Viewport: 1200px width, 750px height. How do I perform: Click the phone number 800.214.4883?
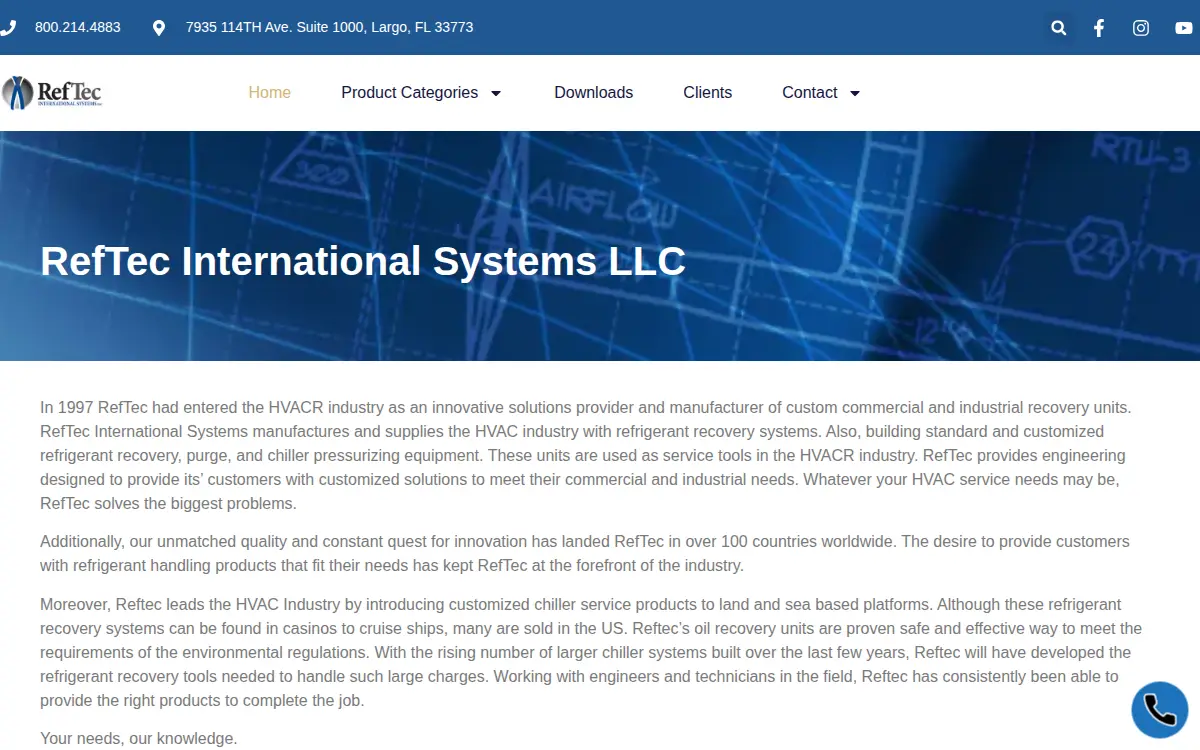tap(78, 28)
